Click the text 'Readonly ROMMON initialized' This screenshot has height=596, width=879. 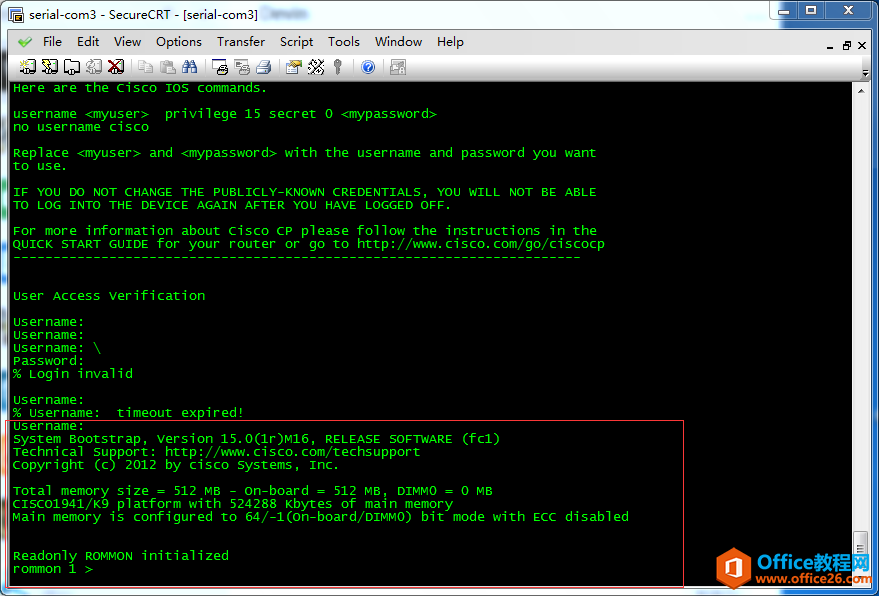(121, 556)
